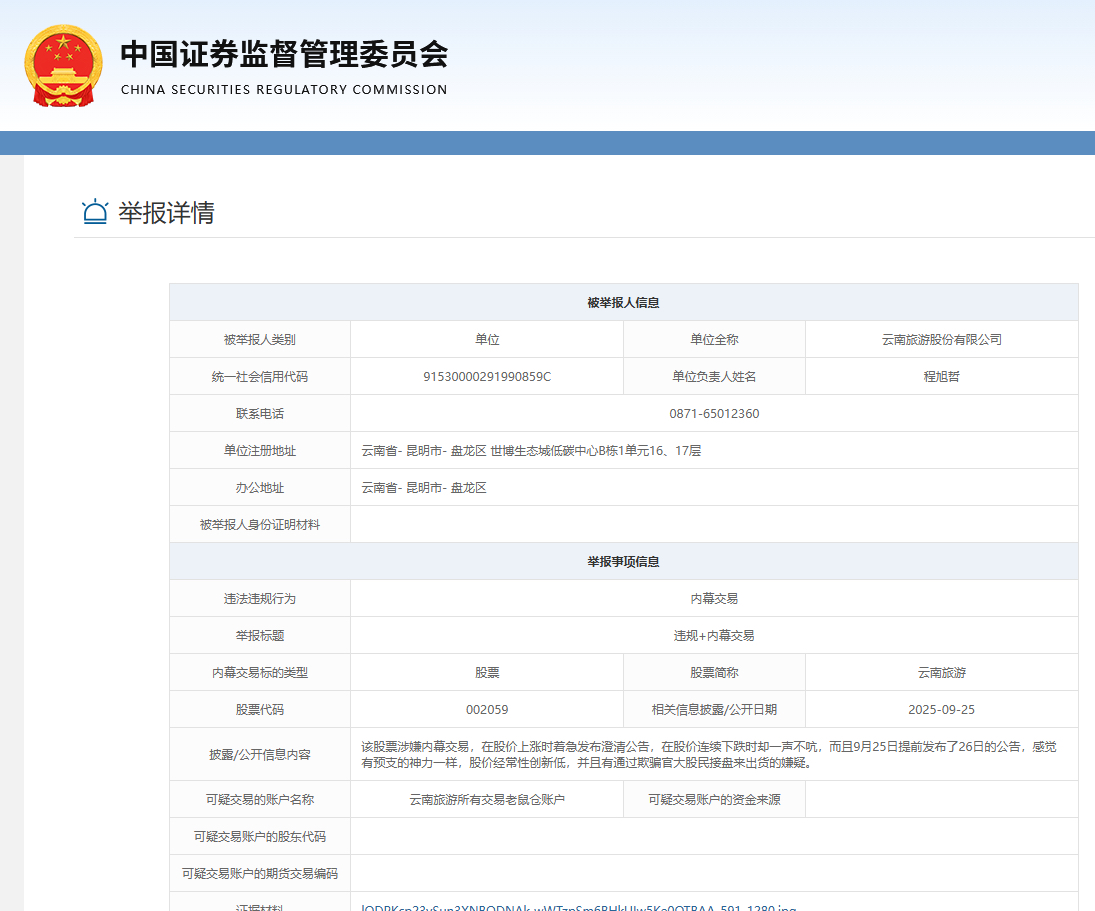Click the disclosure date 2025-09-25

click(941, 709)
